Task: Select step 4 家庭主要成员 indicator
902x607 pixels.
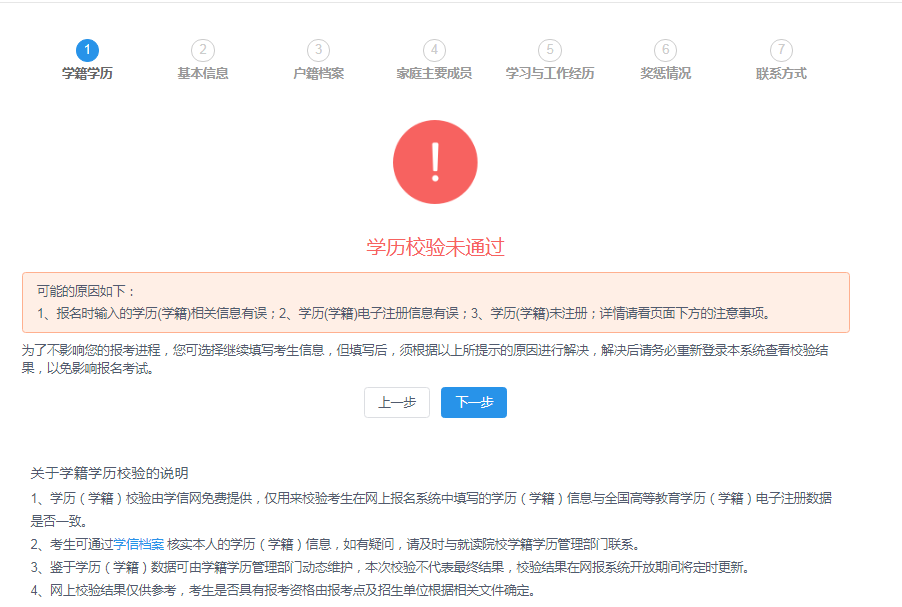Action: (434, 49)
